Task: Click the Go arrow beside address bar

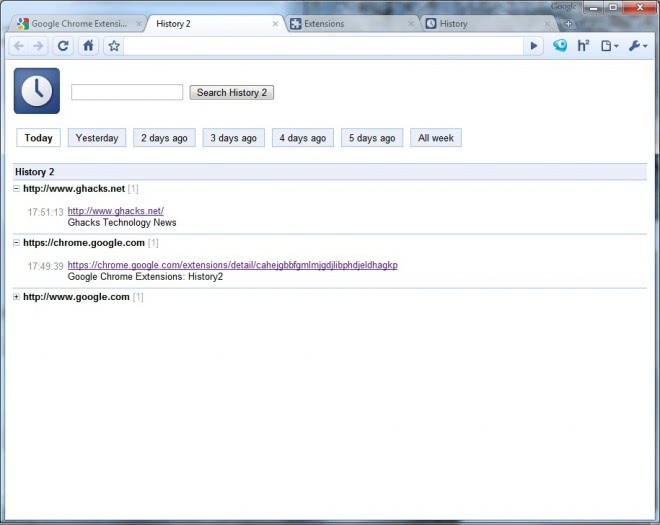Action: [534, 46]
